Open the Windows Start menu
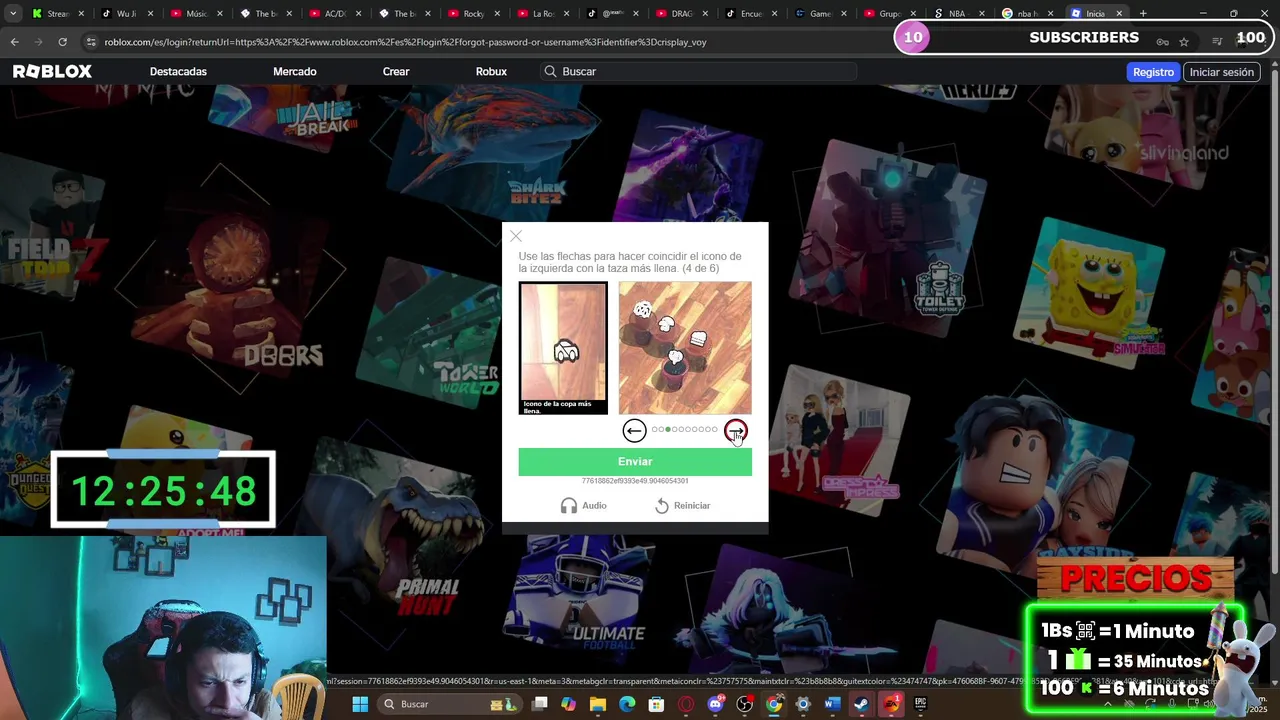 coord(360,704)
